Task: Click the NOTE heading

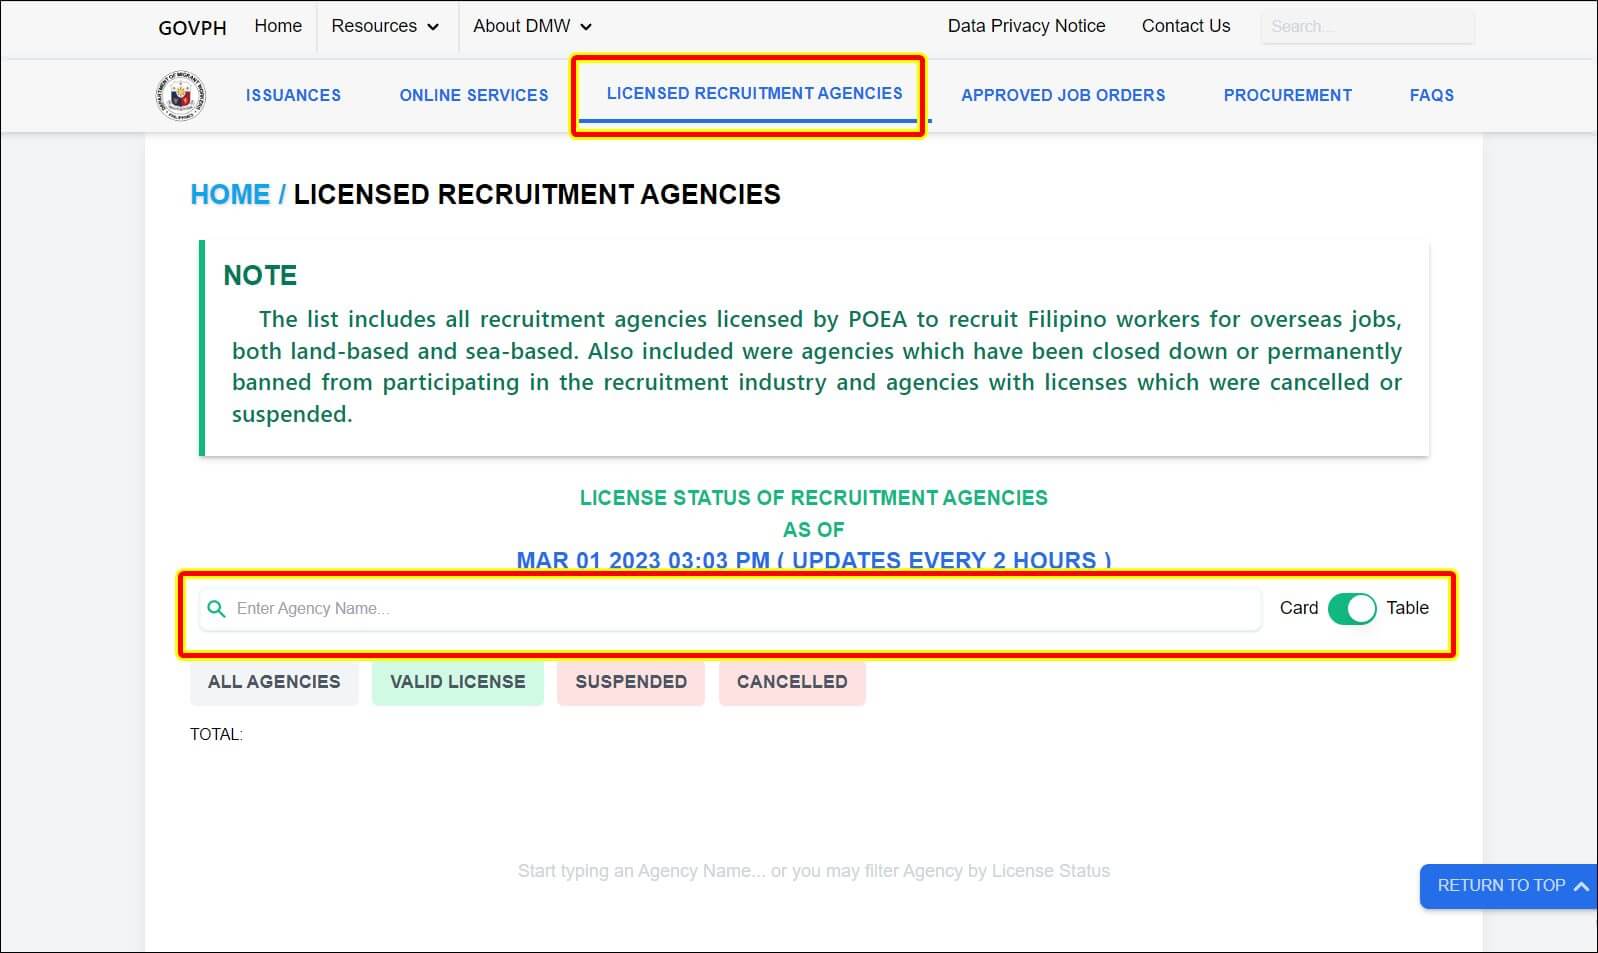Action: pyautogui.click(x=260, y=276)
